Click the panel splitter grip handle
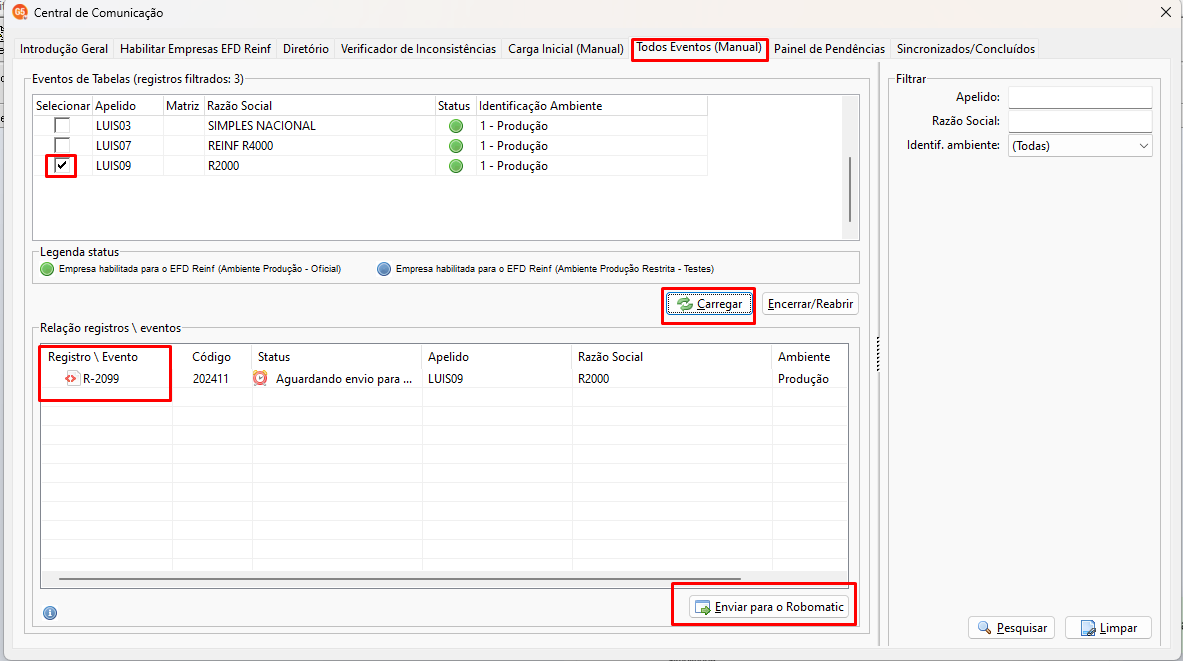Screen dimensions: 1183x661 pyautogui.click(x=877, y=355)
